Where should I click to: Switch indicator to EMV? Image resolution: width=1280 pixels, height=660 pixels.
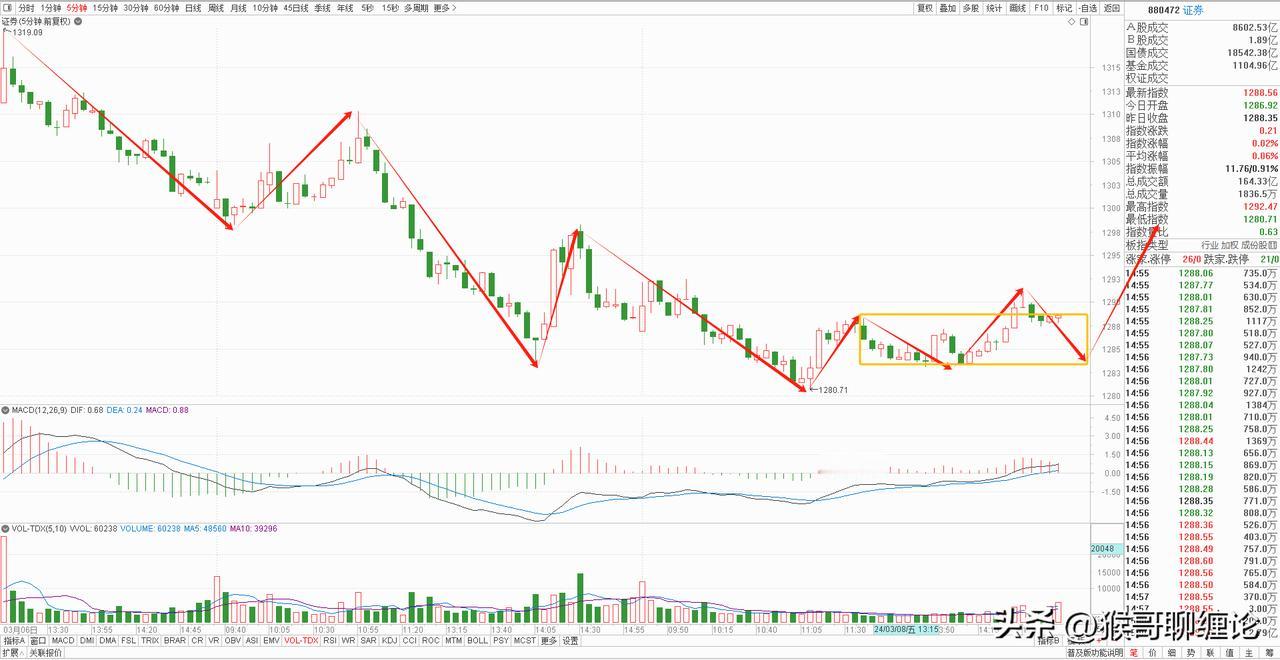(271, 640)
